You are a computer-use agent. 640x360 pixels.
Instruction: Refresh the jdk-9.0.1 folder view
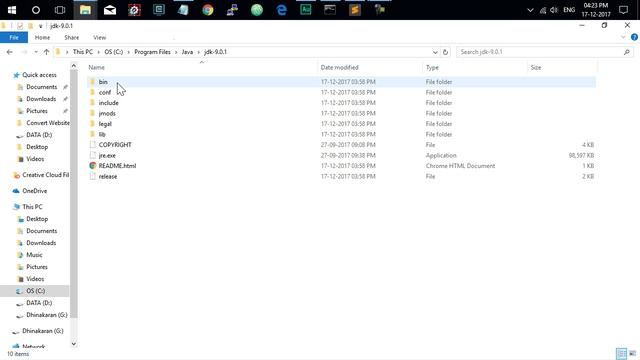445,52
